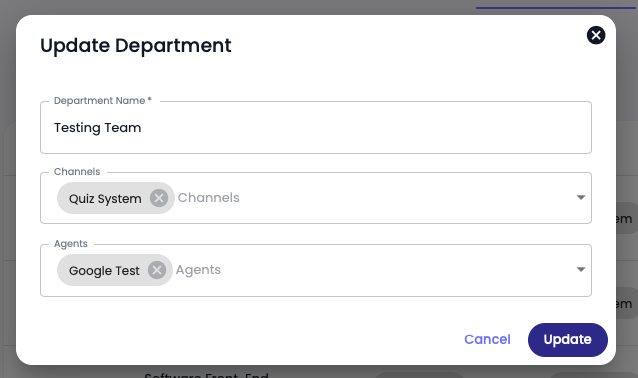This screenshot has width=638, height=378.
Task: Click the Update Department heading
Action: [x=135, y=46]
